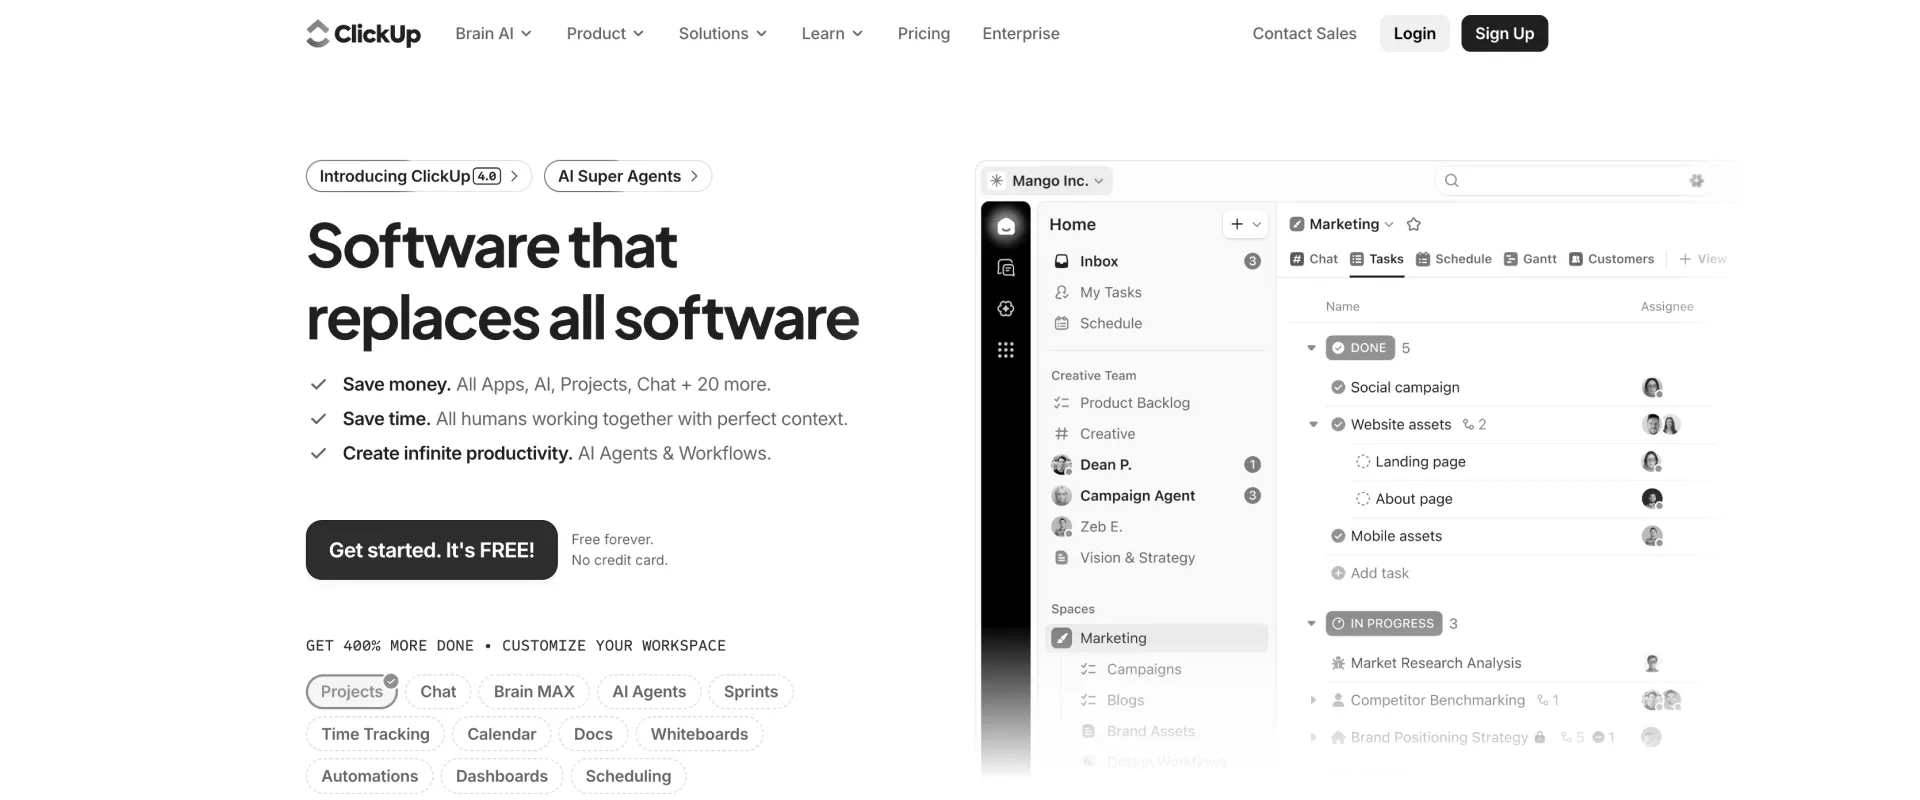
Task: Expand the Competitor Benchmarking task
Action: coord(1313,700)
